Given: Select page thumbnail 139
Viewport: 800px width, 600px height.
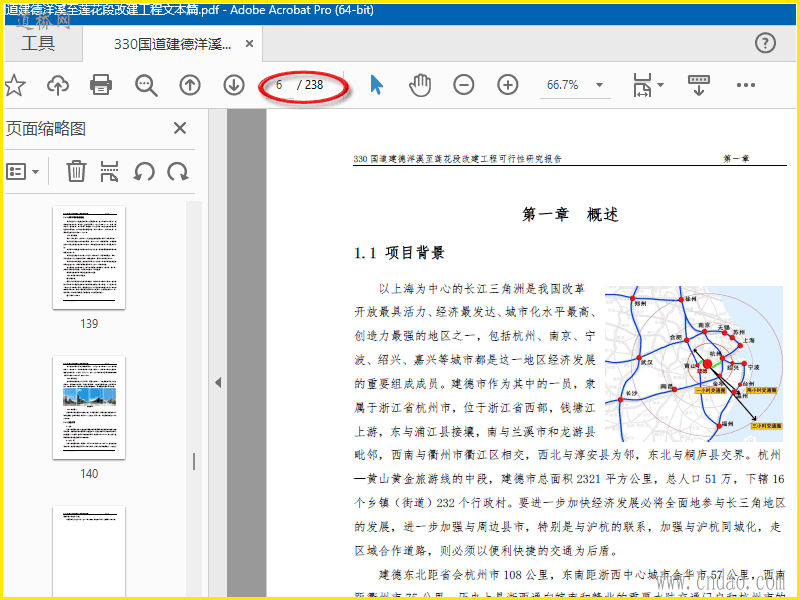Looking at the screenshot, I should point(89,258).
